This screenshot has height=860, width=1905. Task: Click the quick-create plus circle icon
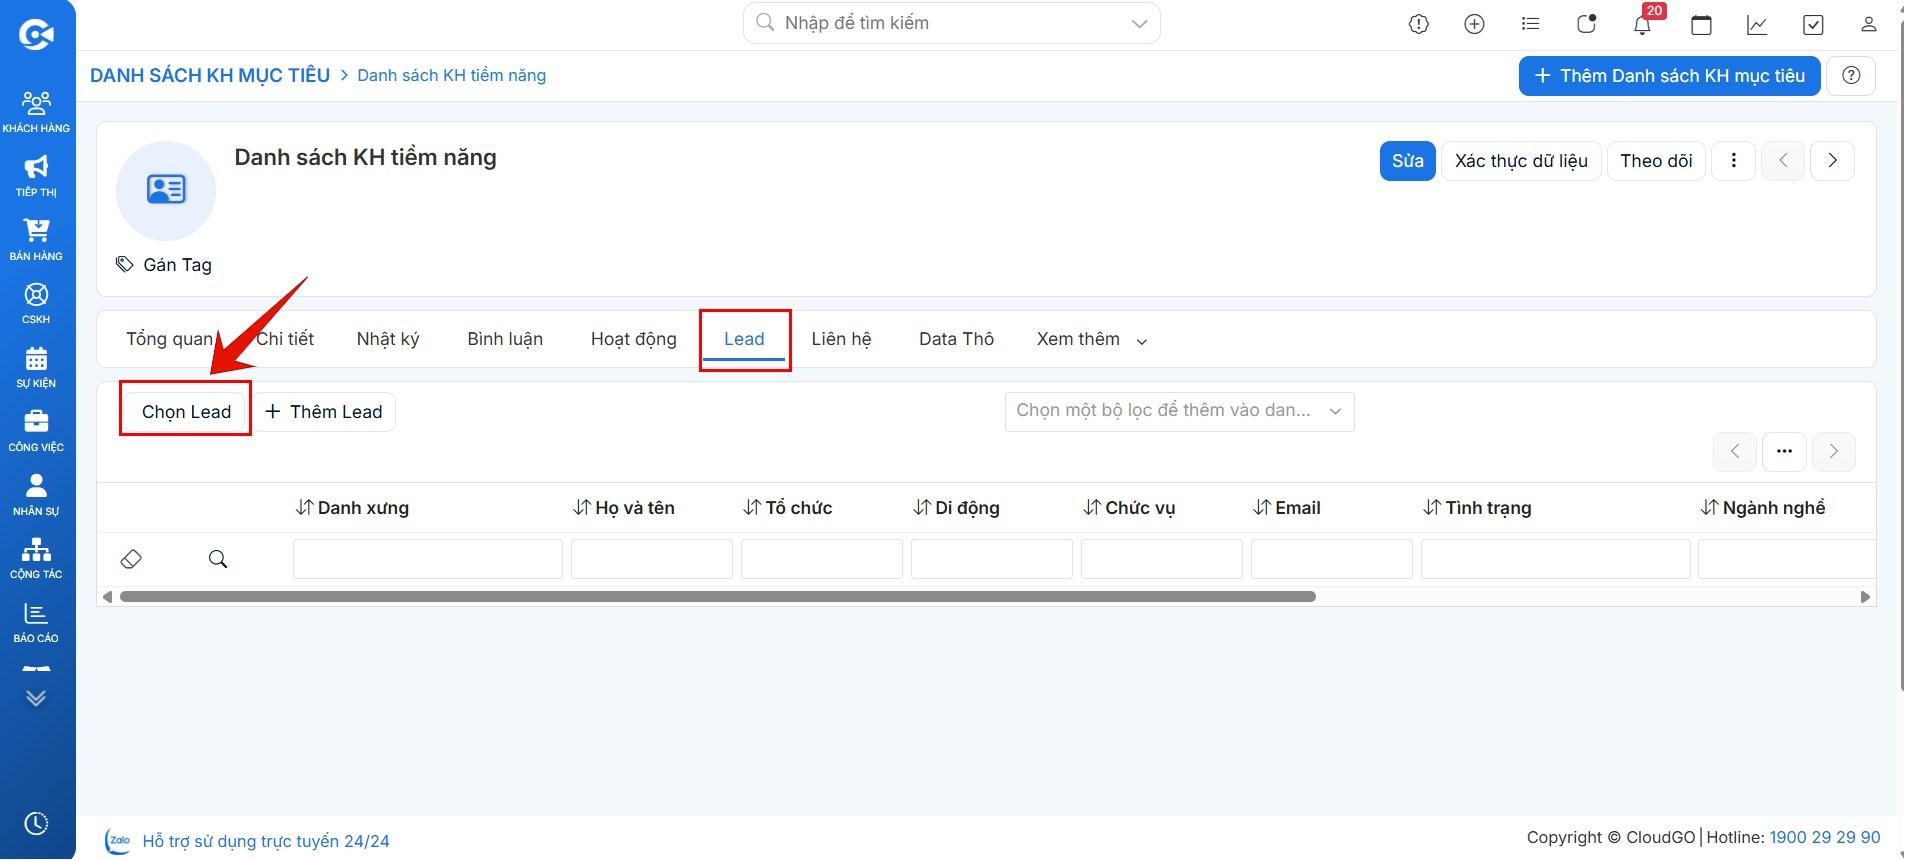click(x=1474, y=24)
